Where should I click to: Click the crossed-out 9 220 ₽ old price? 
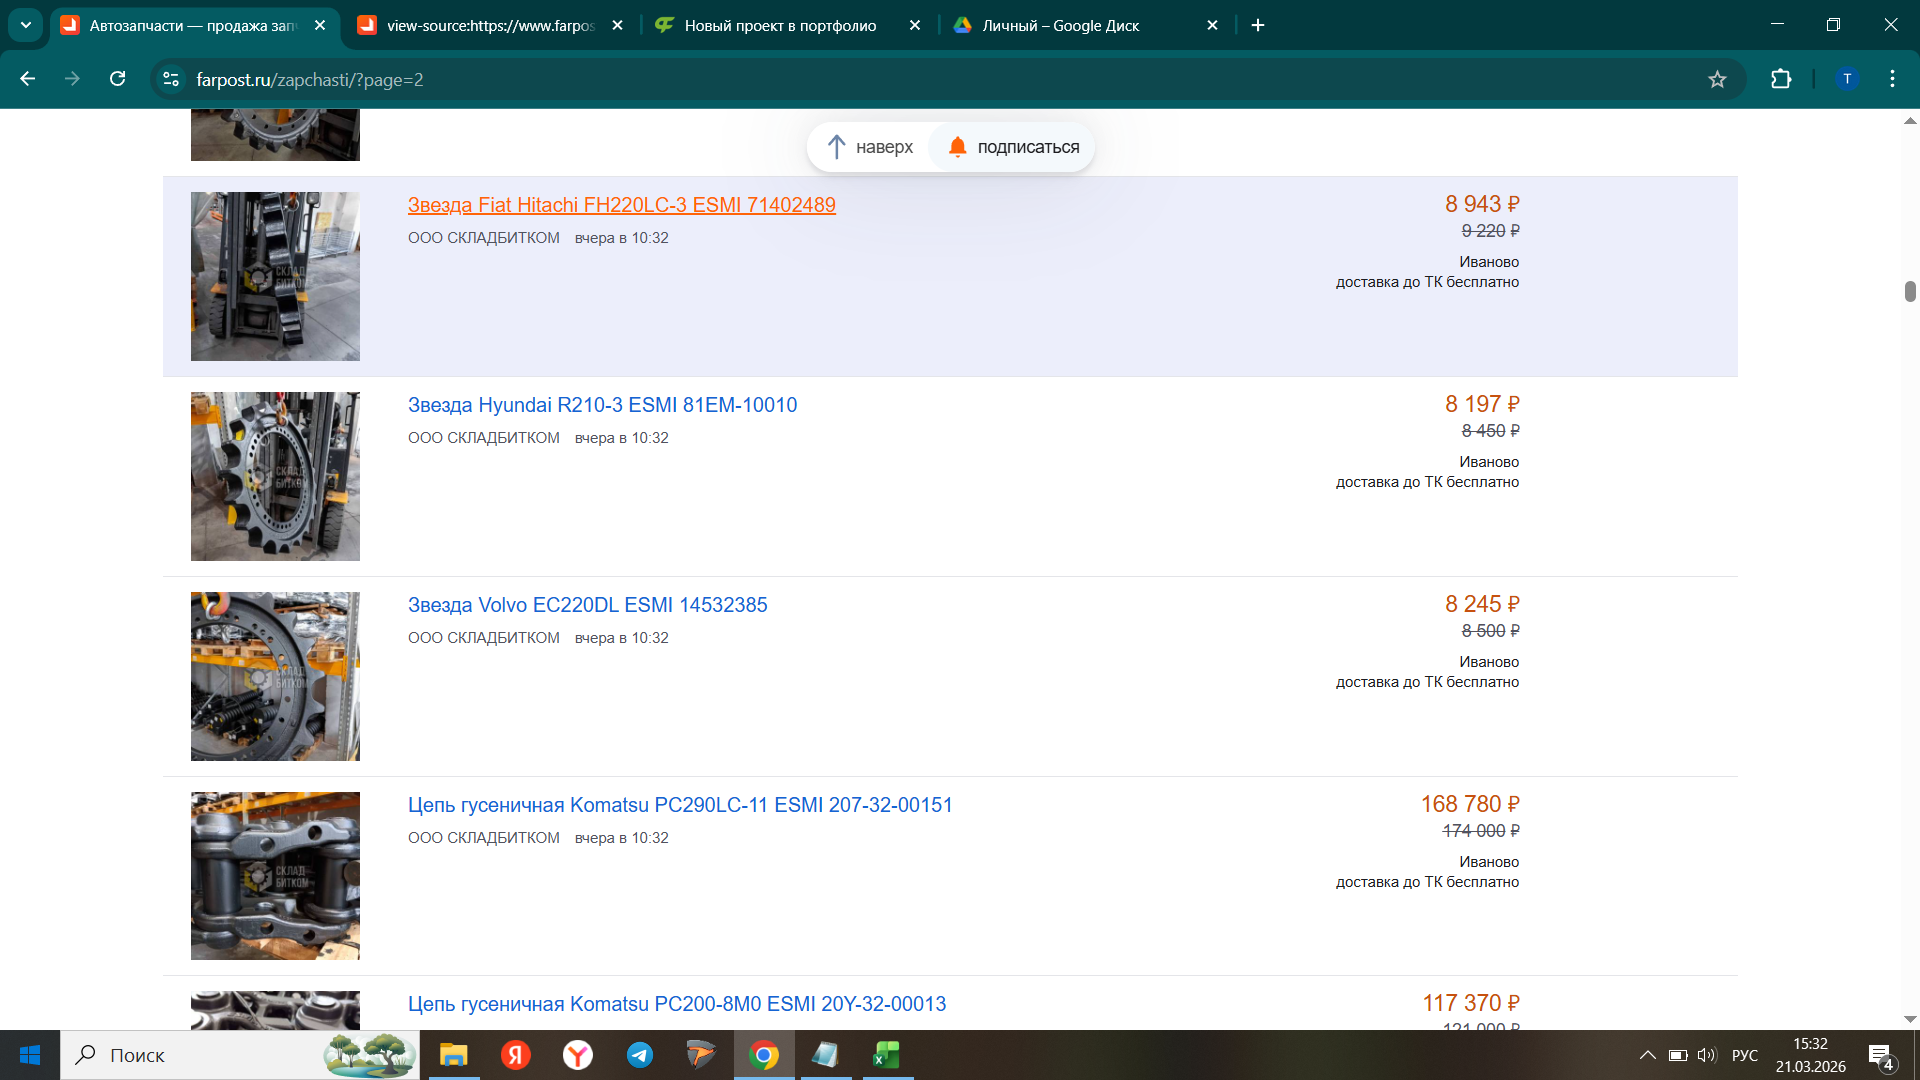pos(1490,231)
